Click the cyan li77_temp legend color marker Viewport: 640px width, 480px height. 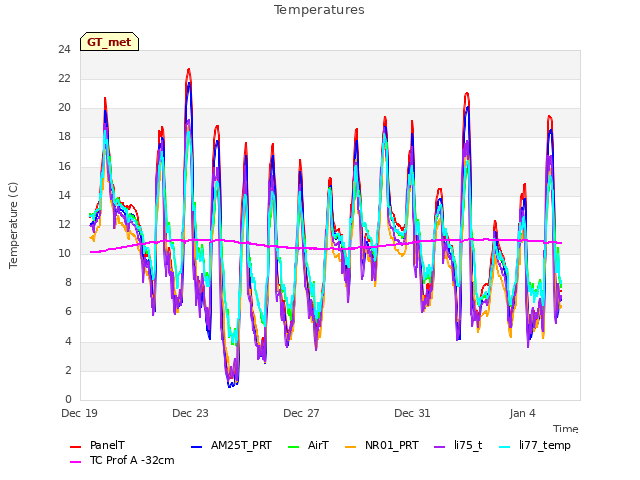(505, 447)
